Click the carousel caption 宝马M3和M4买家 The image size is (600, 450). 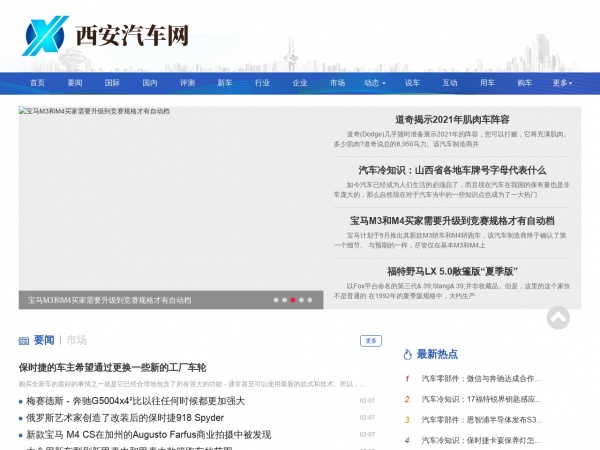coord(109,300)
